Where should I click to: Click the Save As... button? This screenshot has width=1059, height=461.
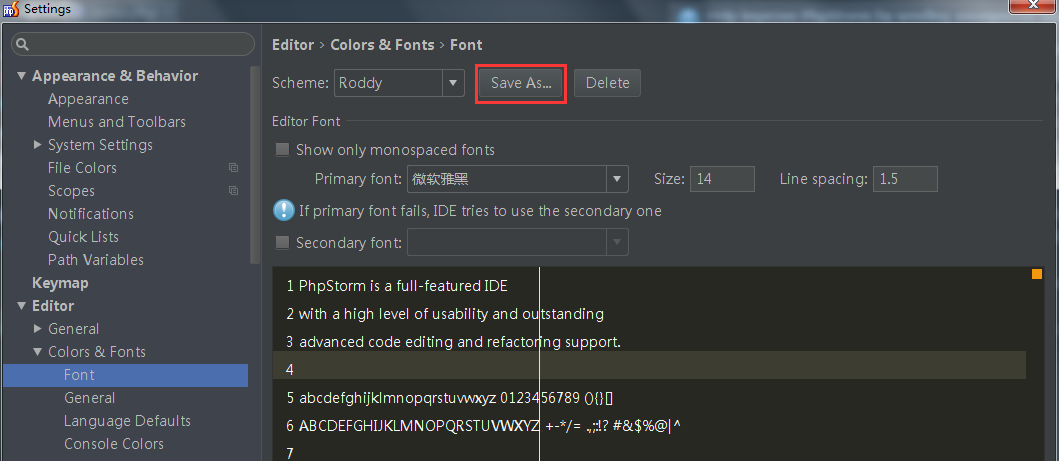(x=521, y=83)
